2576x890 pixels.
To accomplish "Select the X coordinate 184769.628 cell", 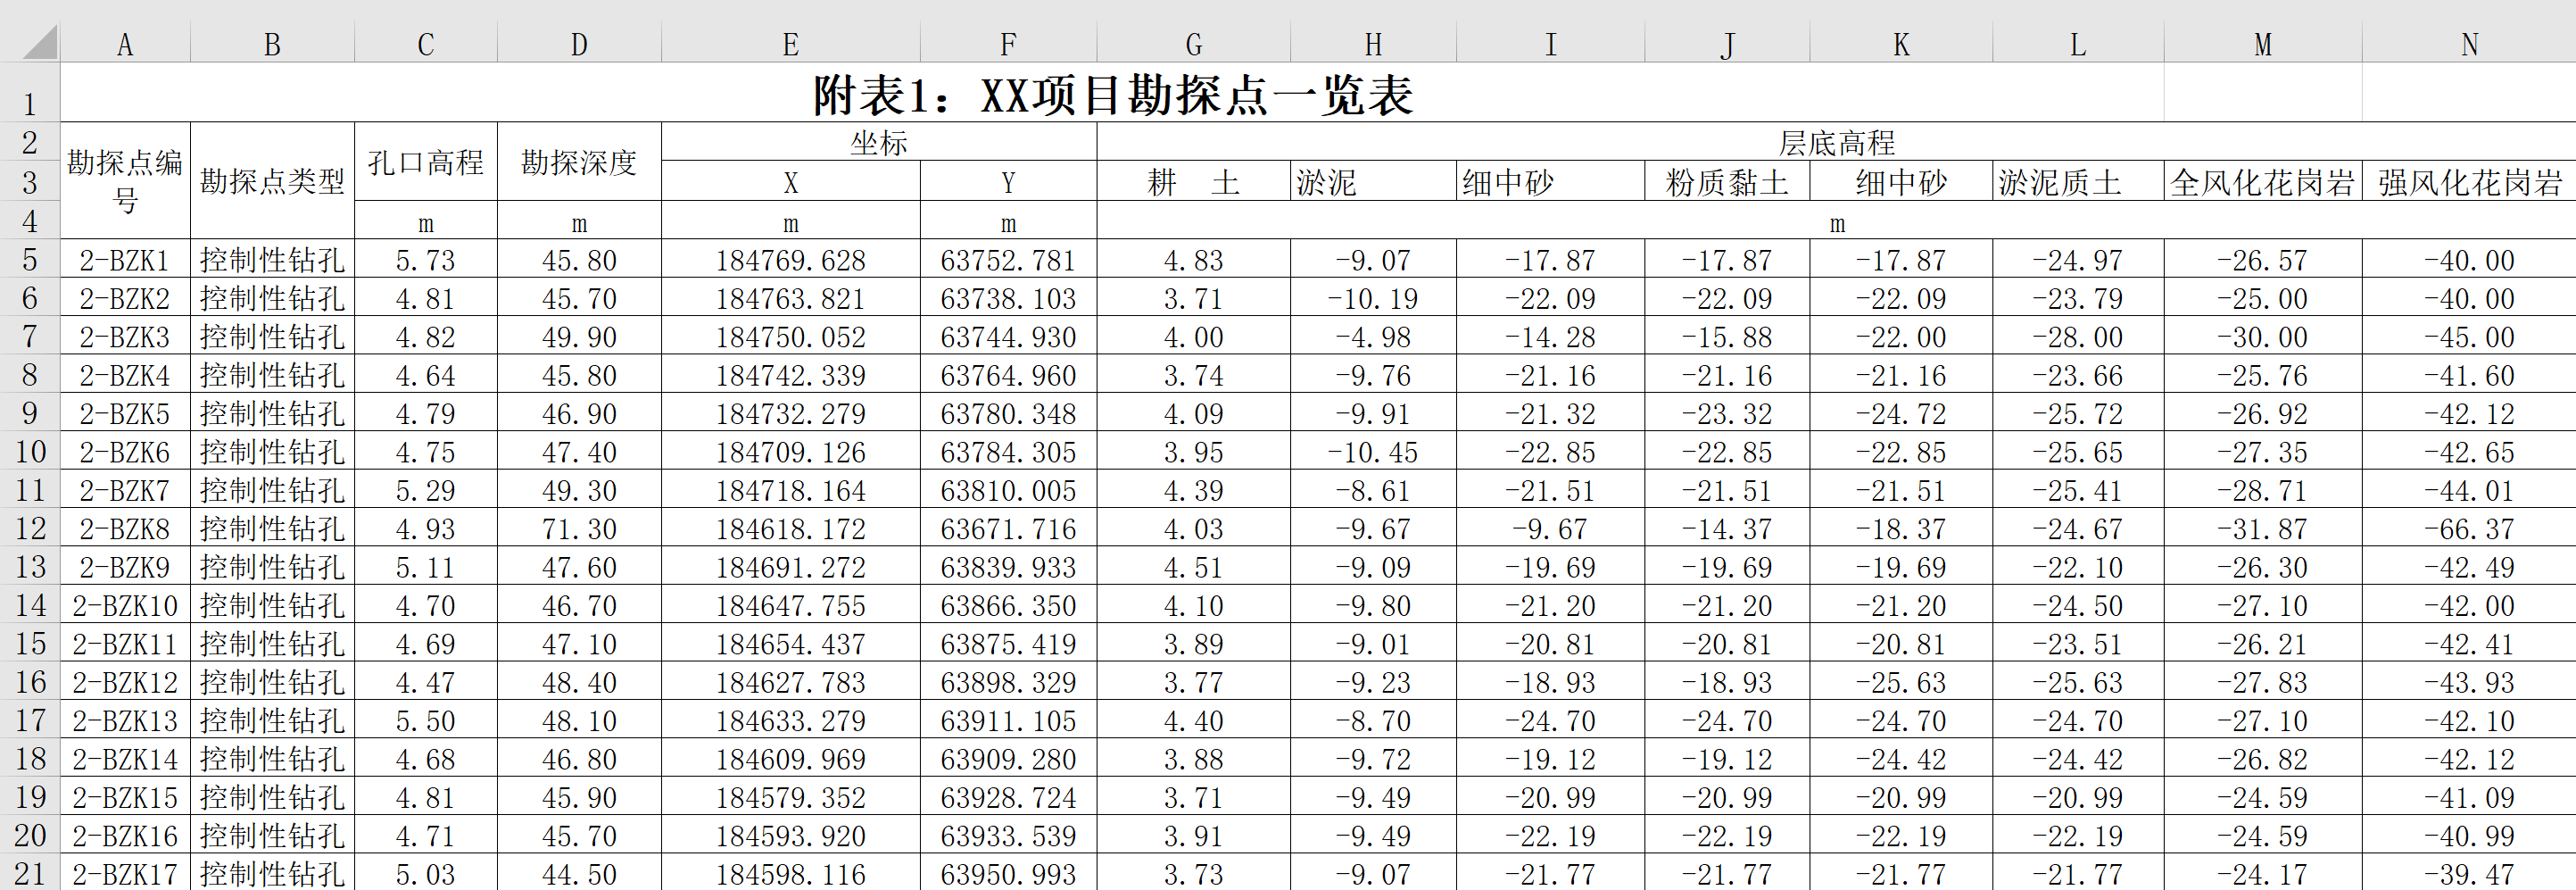I will [789, 259].
